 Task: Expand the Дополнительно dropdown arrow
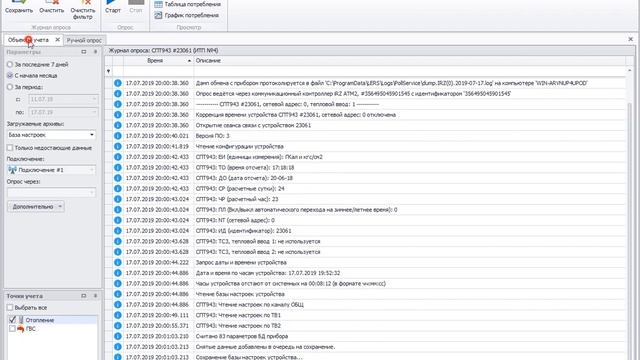click(x=60, y=207)
